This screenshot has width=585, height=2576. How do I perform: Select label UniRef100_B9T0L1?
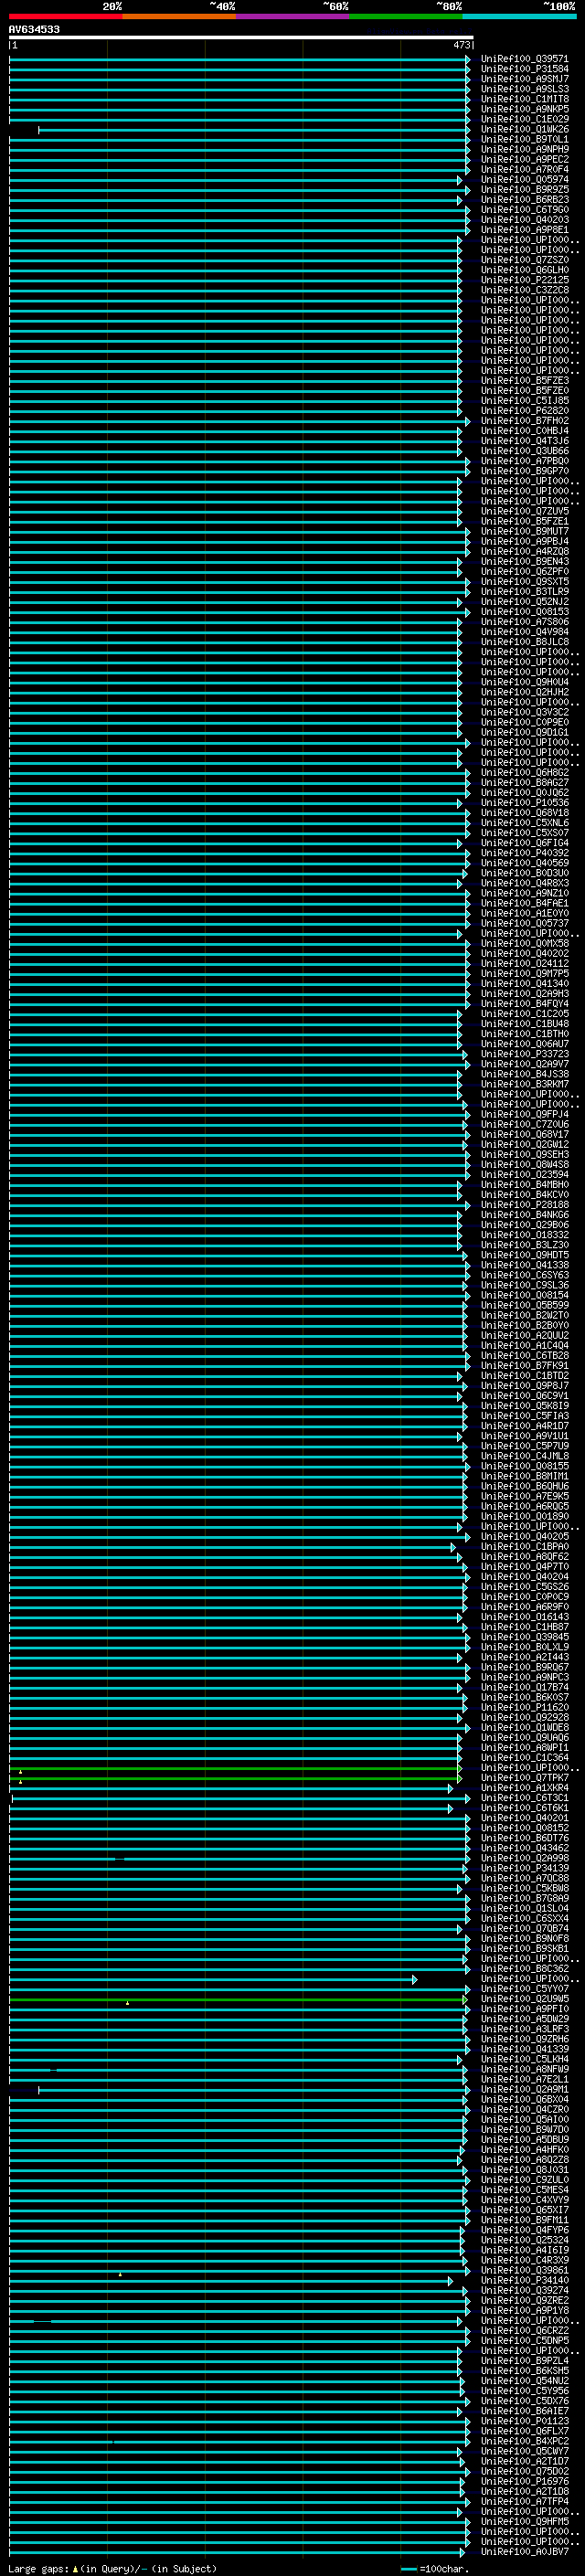tap(524, 139)
